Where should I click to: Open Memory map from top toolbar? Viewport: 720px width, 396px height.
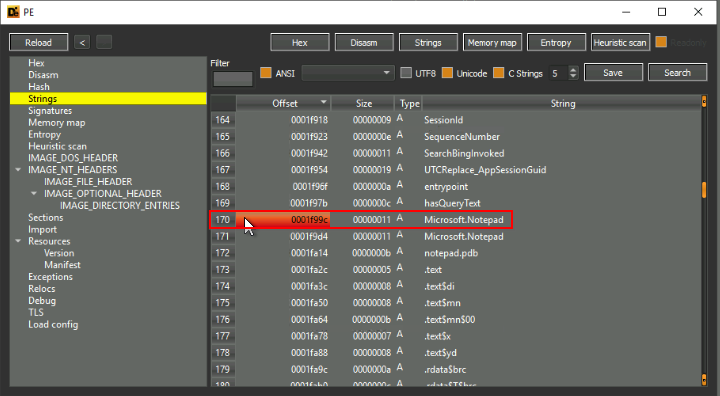click(x=492, y=42)
